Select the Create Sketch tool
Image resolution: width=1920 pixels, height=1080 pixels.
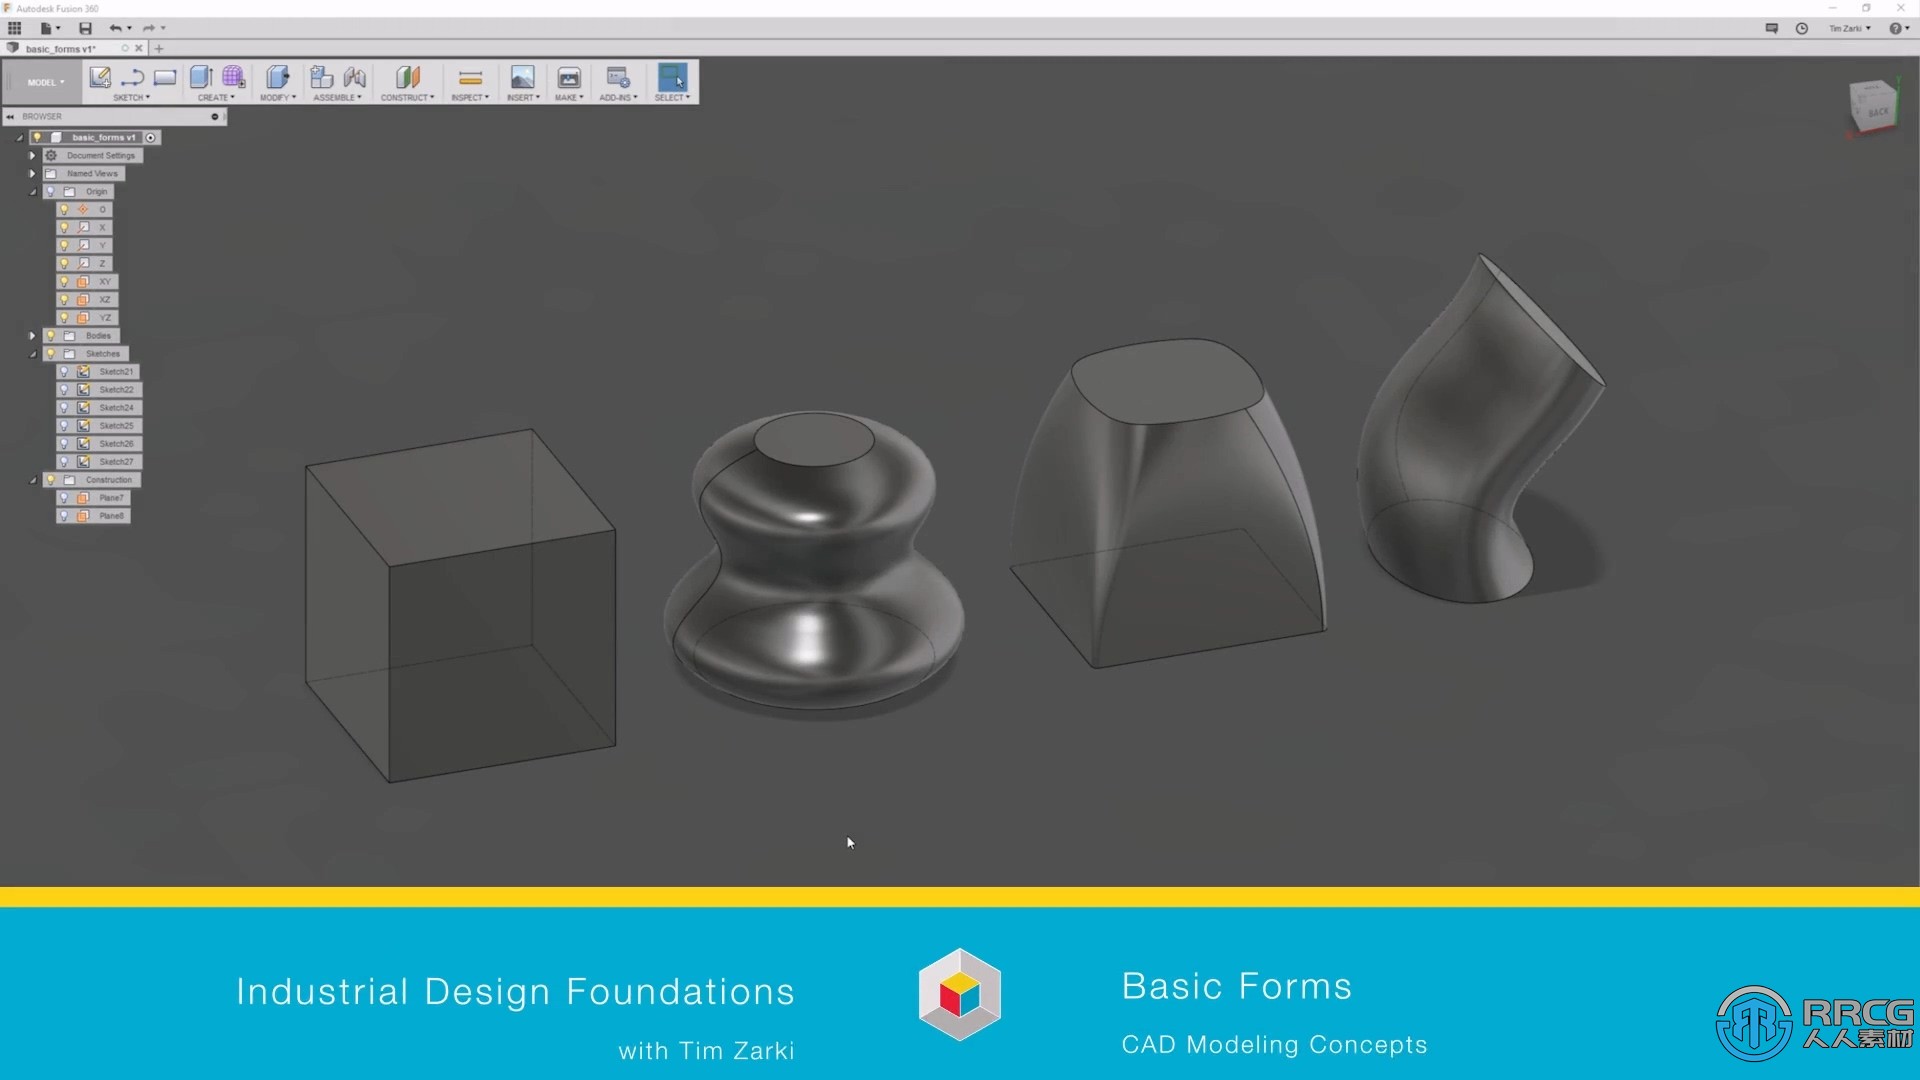point(100,78)
